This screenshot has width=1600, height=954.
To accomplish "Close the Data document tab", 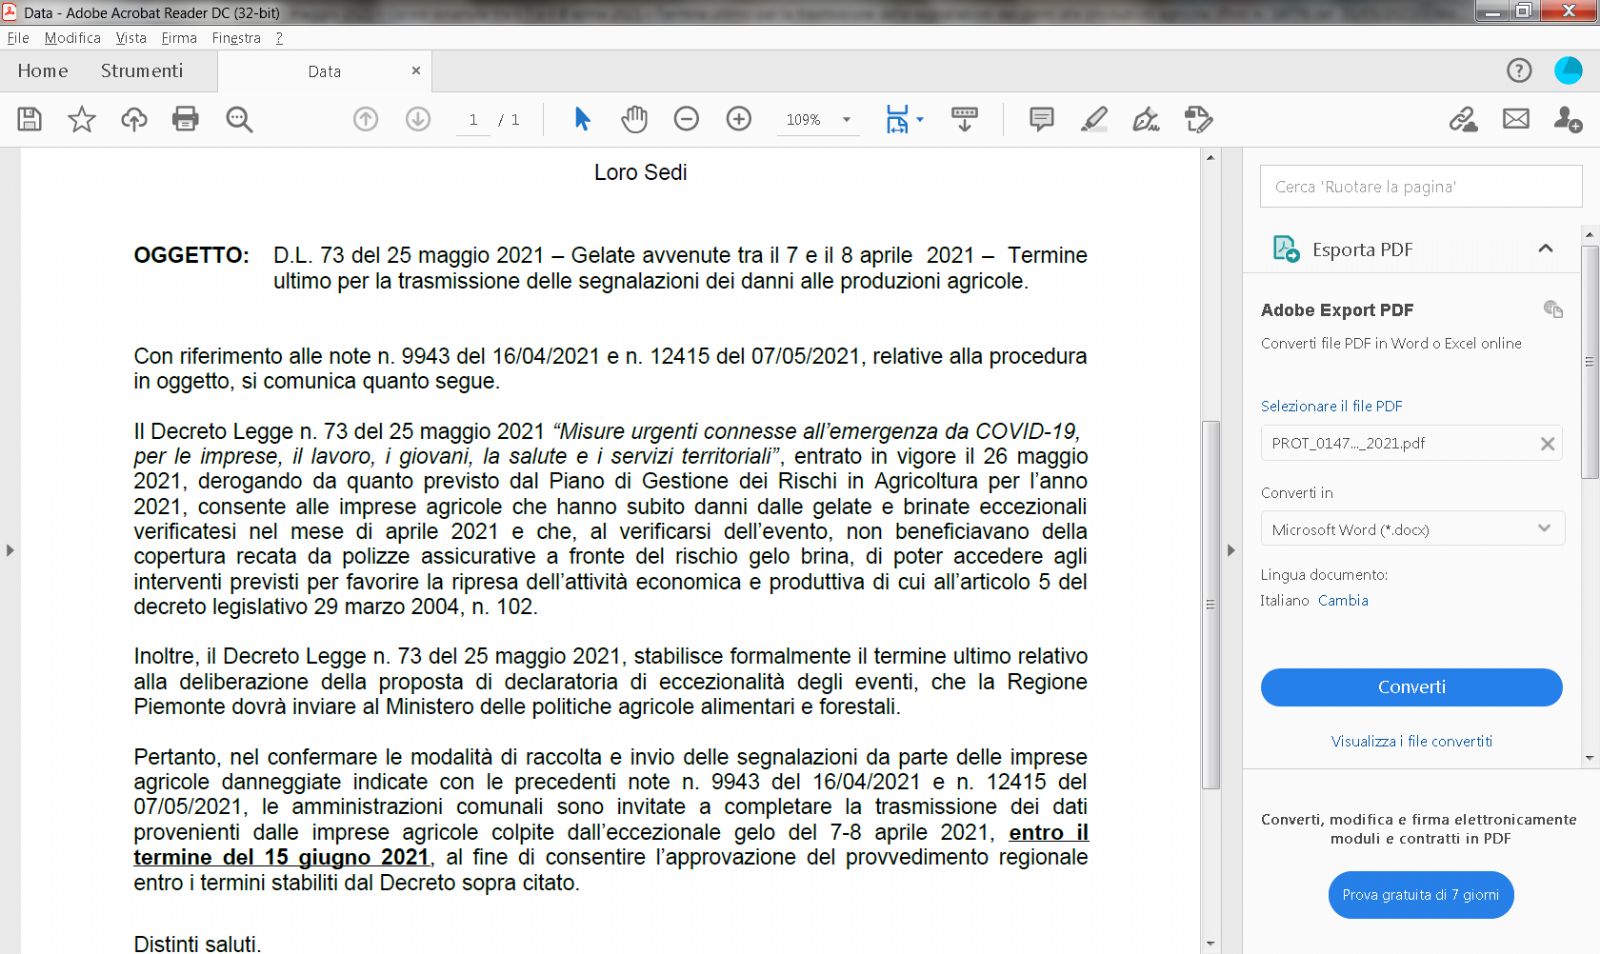I will [x=416, y=70].
